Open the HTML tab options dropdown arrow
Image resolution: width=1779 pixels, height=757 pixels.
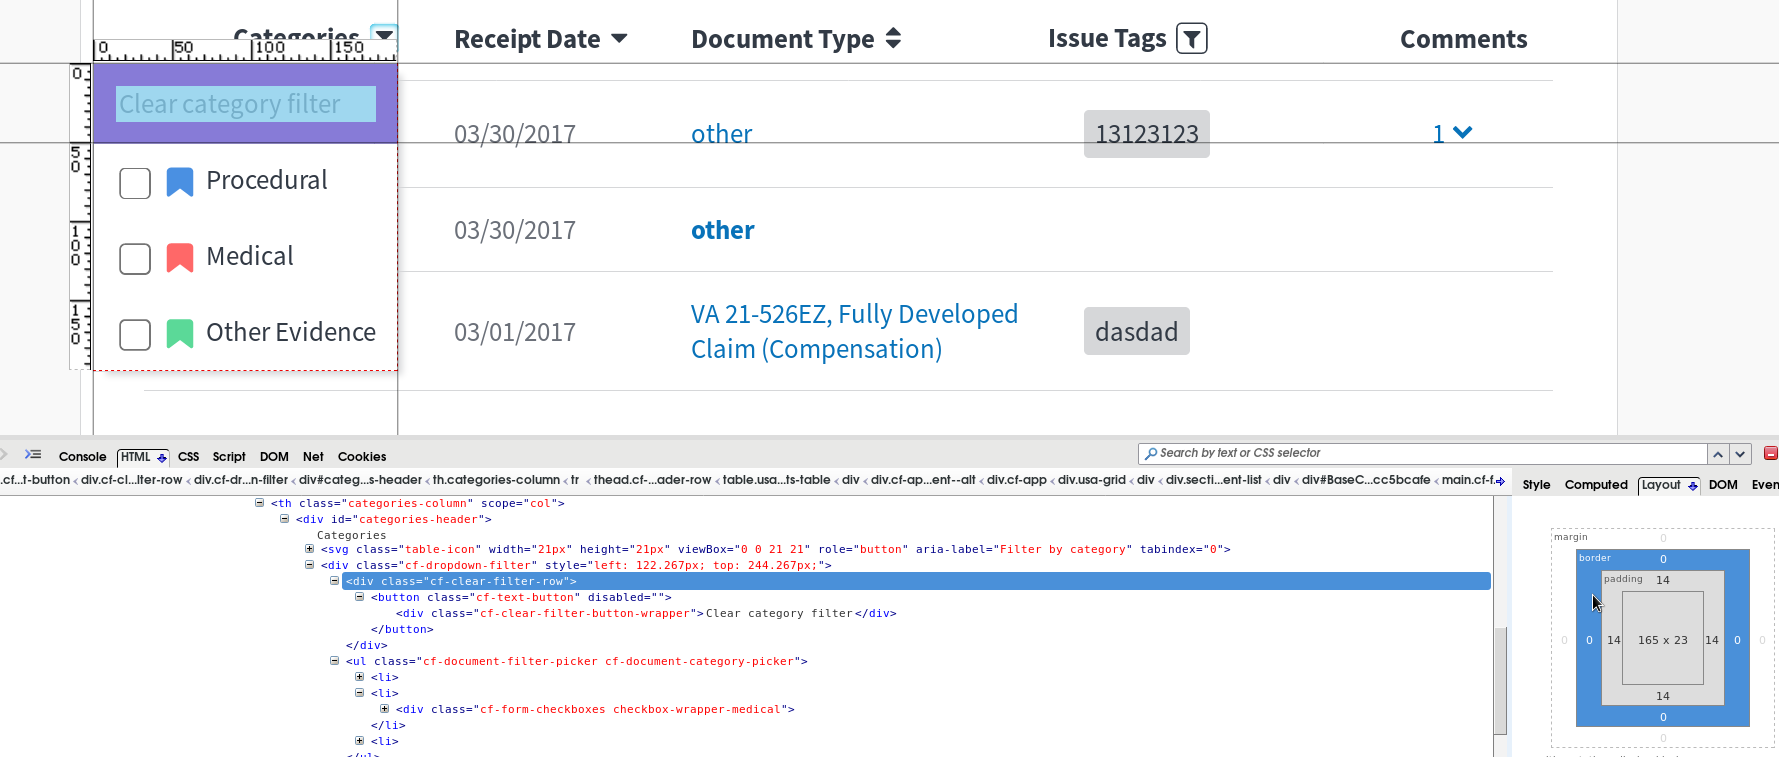tap(162, 458)
